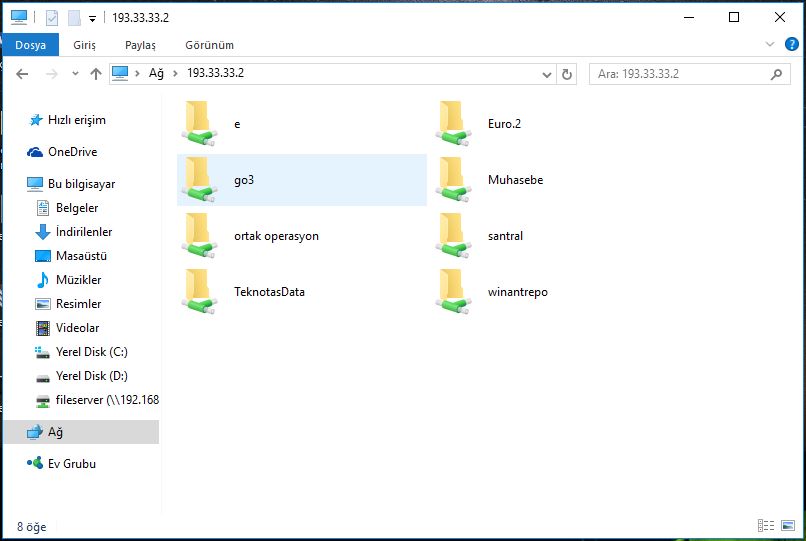Open the go3 shared folder icon
This screenshot has width=806, height=541.
200,179
